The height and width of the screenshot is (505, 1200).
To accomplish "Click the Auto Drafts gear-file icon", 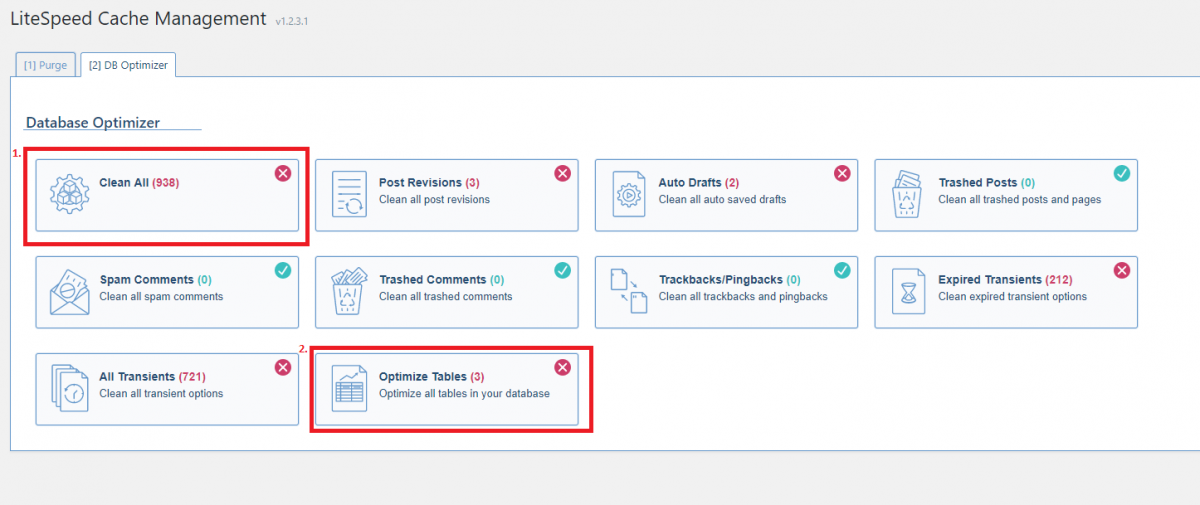I will pyautogui.click(x=629, y=195).
